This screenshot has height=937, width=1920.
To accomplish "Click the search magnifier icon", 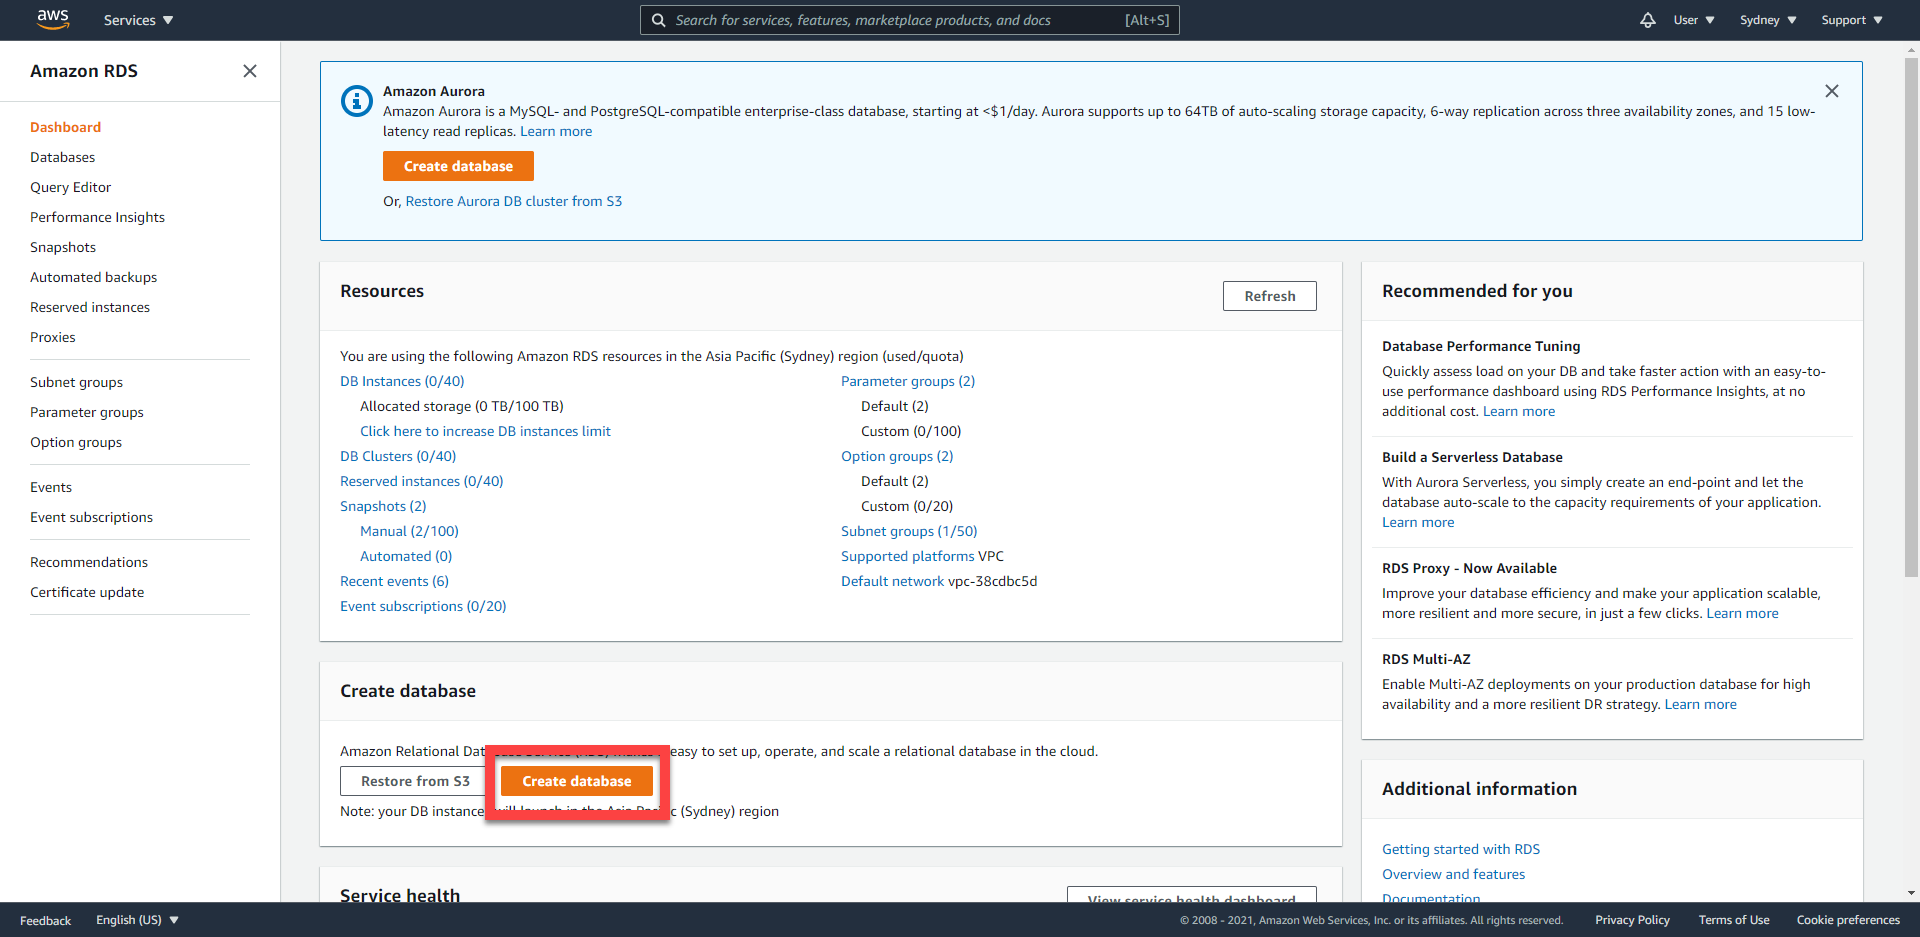I will coord(659,20).
